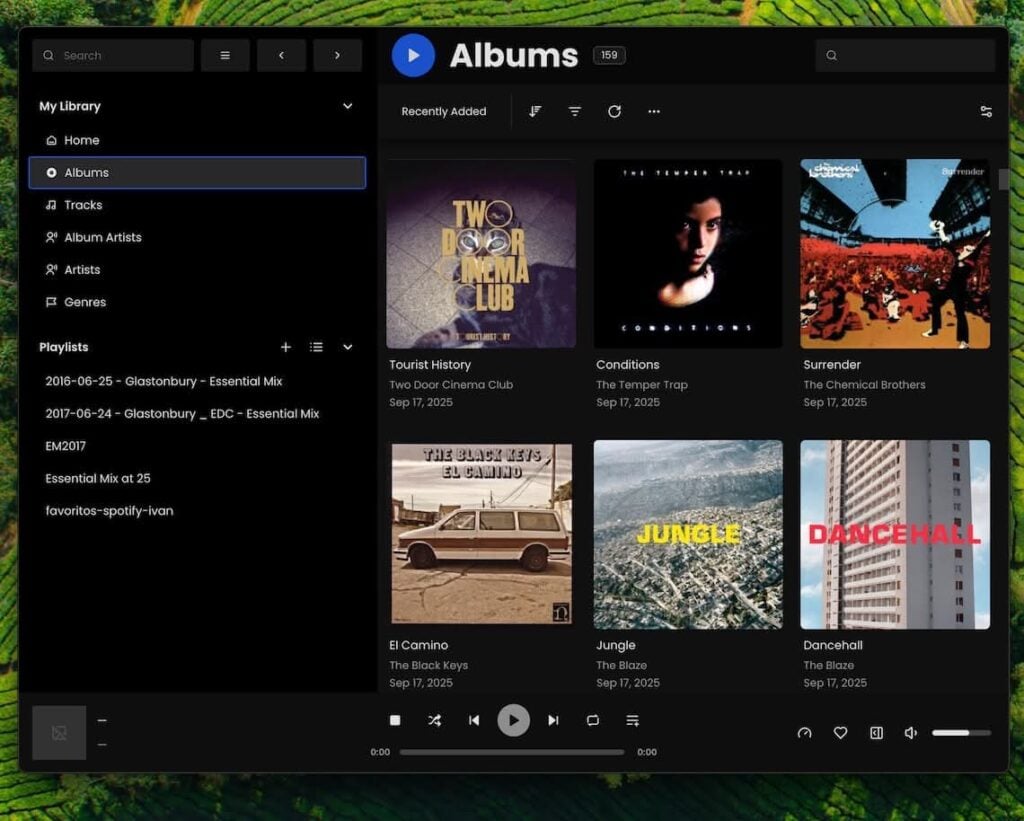Refresh the Albums library view
This screenshot has width=1024, height=821.
614,111
